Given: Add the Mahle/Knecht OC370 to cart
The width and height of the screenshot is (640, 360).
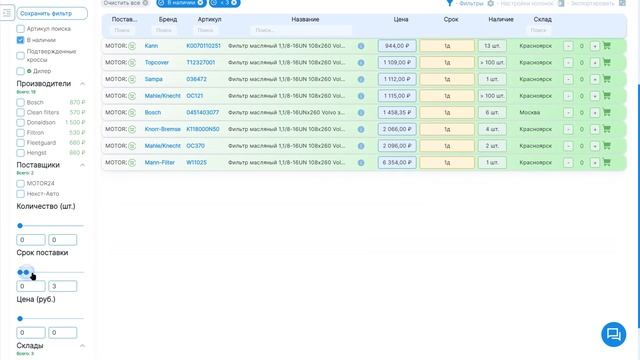Looking at the screenshot, I should point(607,146).
